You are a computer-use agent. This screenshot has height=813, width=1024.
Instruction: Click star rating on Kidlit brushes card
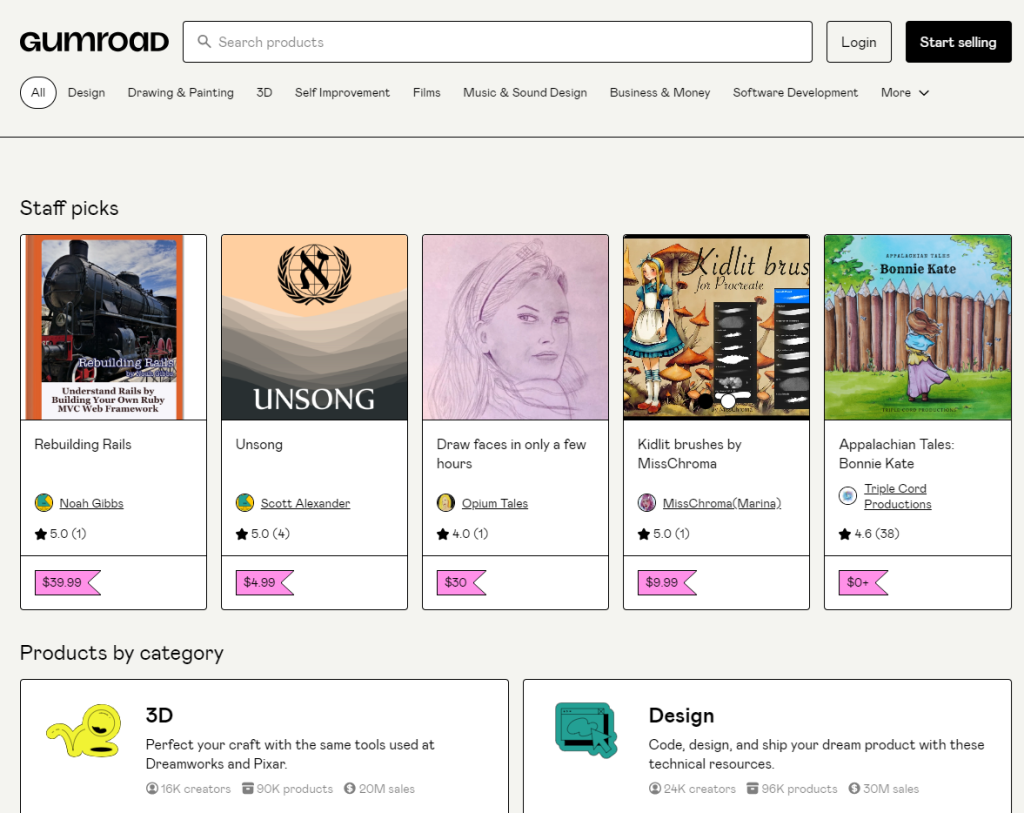[x=664, y=534]
